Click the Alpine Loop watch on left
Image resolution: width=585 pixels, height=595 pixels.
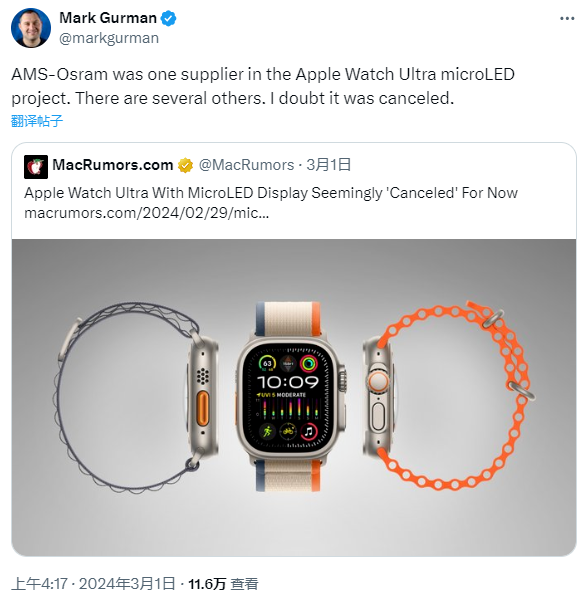pyautogui.click(x=135, y=397)
